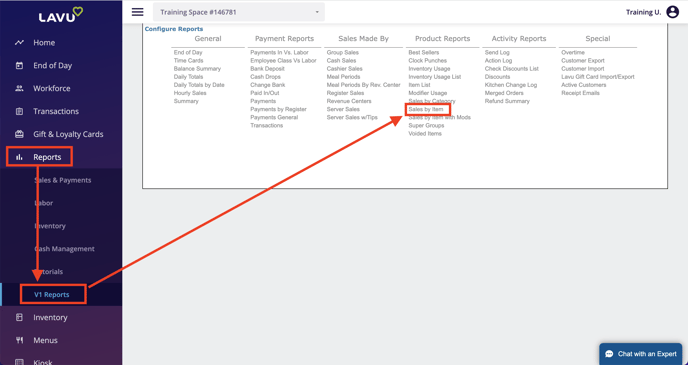688x365 pixels.
Task: Select Labor under Reports
Action: (x=43, y=203)
